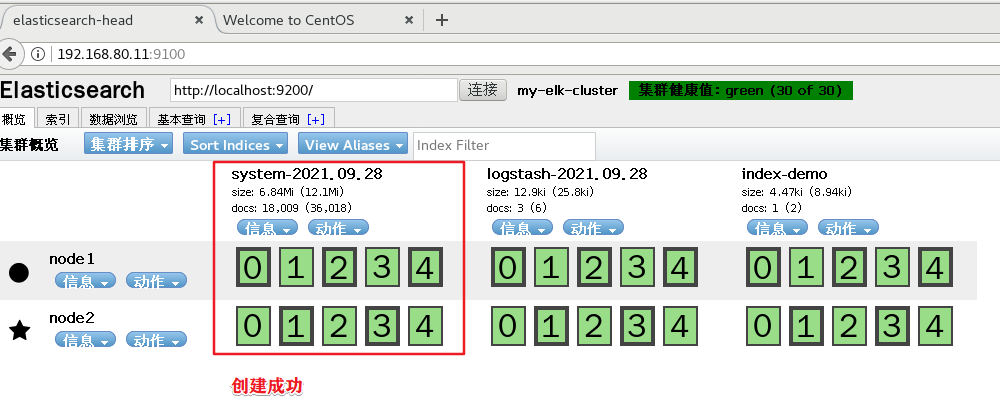Screen dimensions: 1000x414
Task: Click the 连接 connect button
Action: click(483, 90)
